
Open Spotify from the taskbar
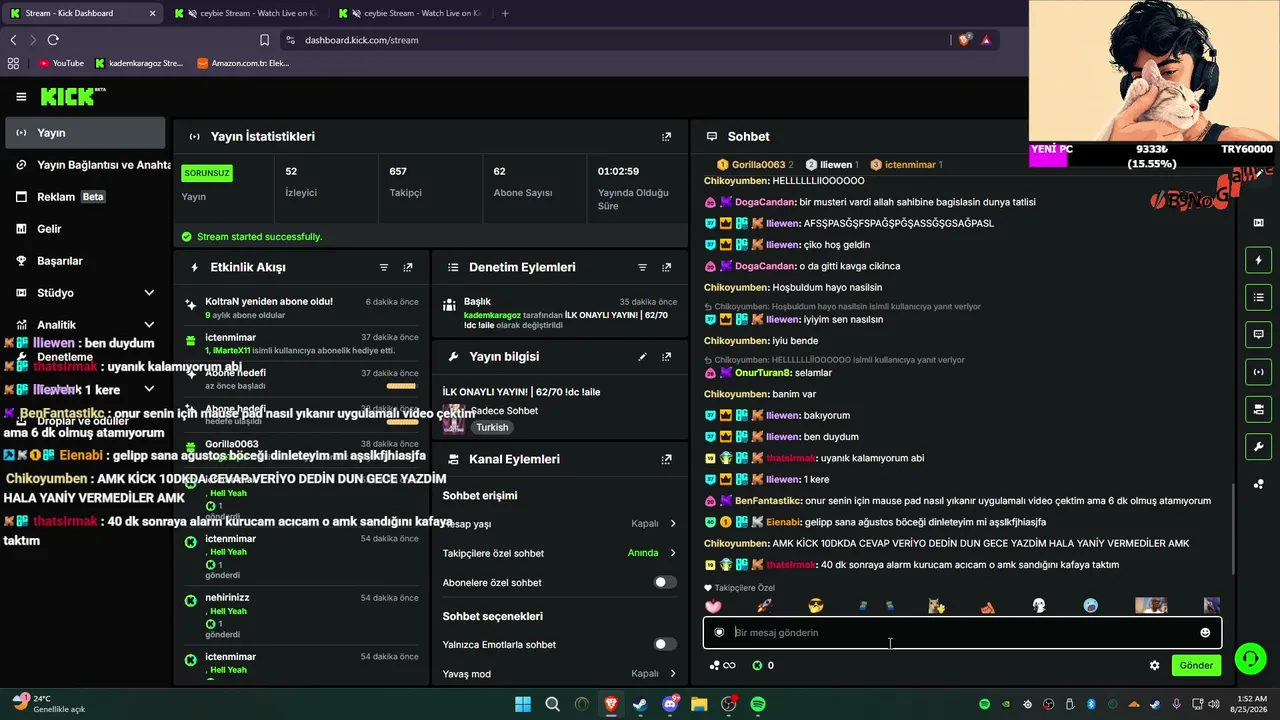coord(758,704)
